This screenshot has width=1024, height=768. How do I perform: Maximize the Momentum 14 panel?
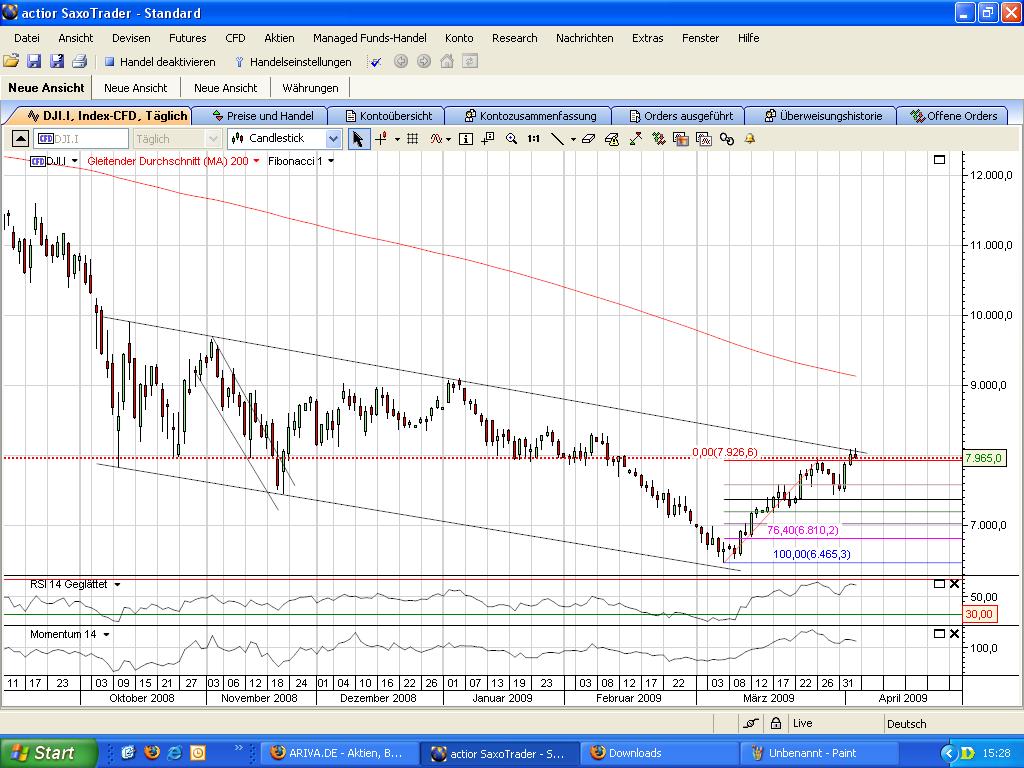point(940,633)
